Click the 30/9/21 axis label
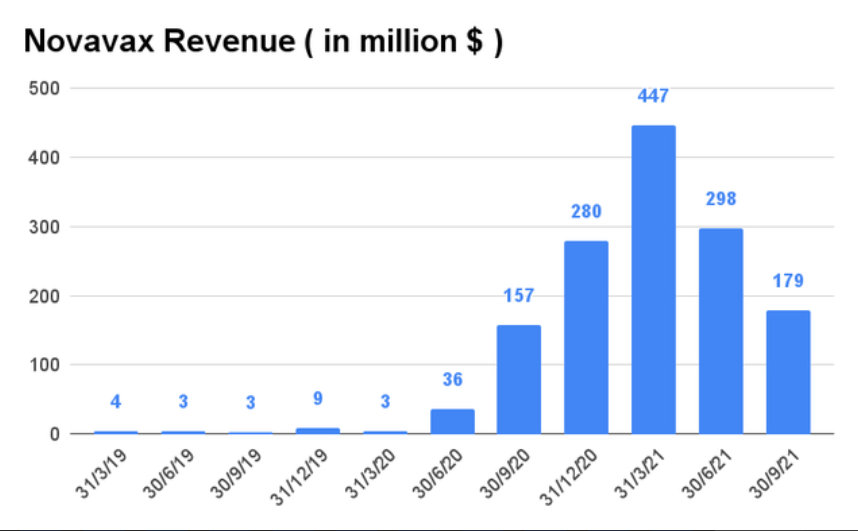The image size is (858, 531). click(774, 474)
